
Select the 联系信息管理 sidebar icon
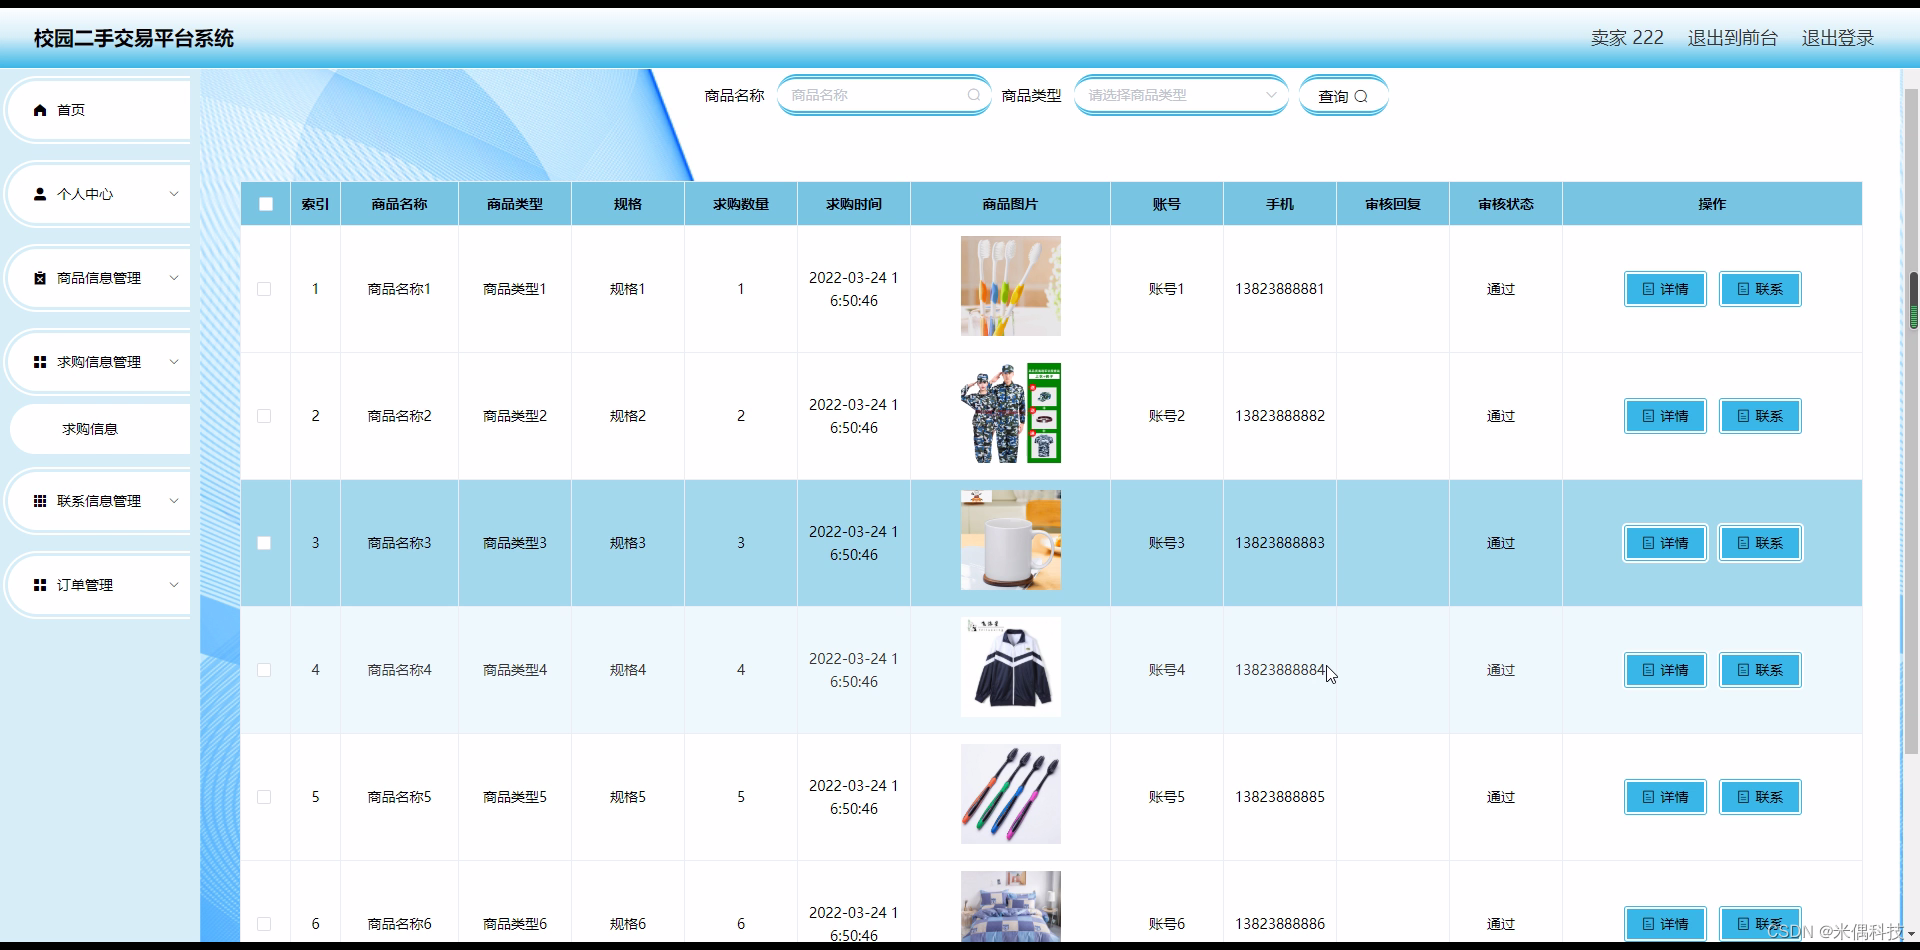click(x=40, y=501)
